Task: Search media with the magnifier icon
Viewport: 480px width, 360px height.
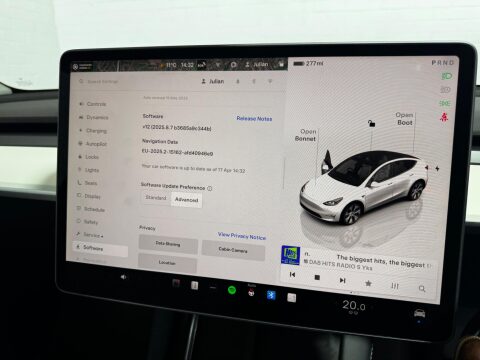Action: [x=422, y=289]
